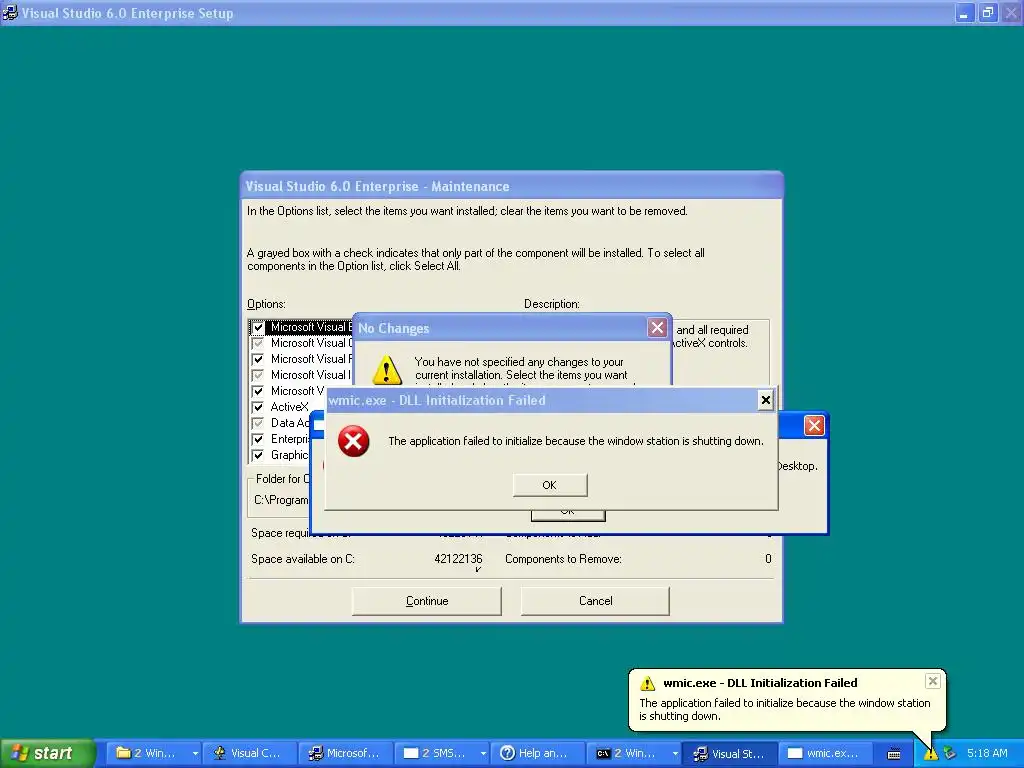Close the No Changes dialog
Image resolution: width=1024 pixels, height=768 pixels.
(657, 328)
